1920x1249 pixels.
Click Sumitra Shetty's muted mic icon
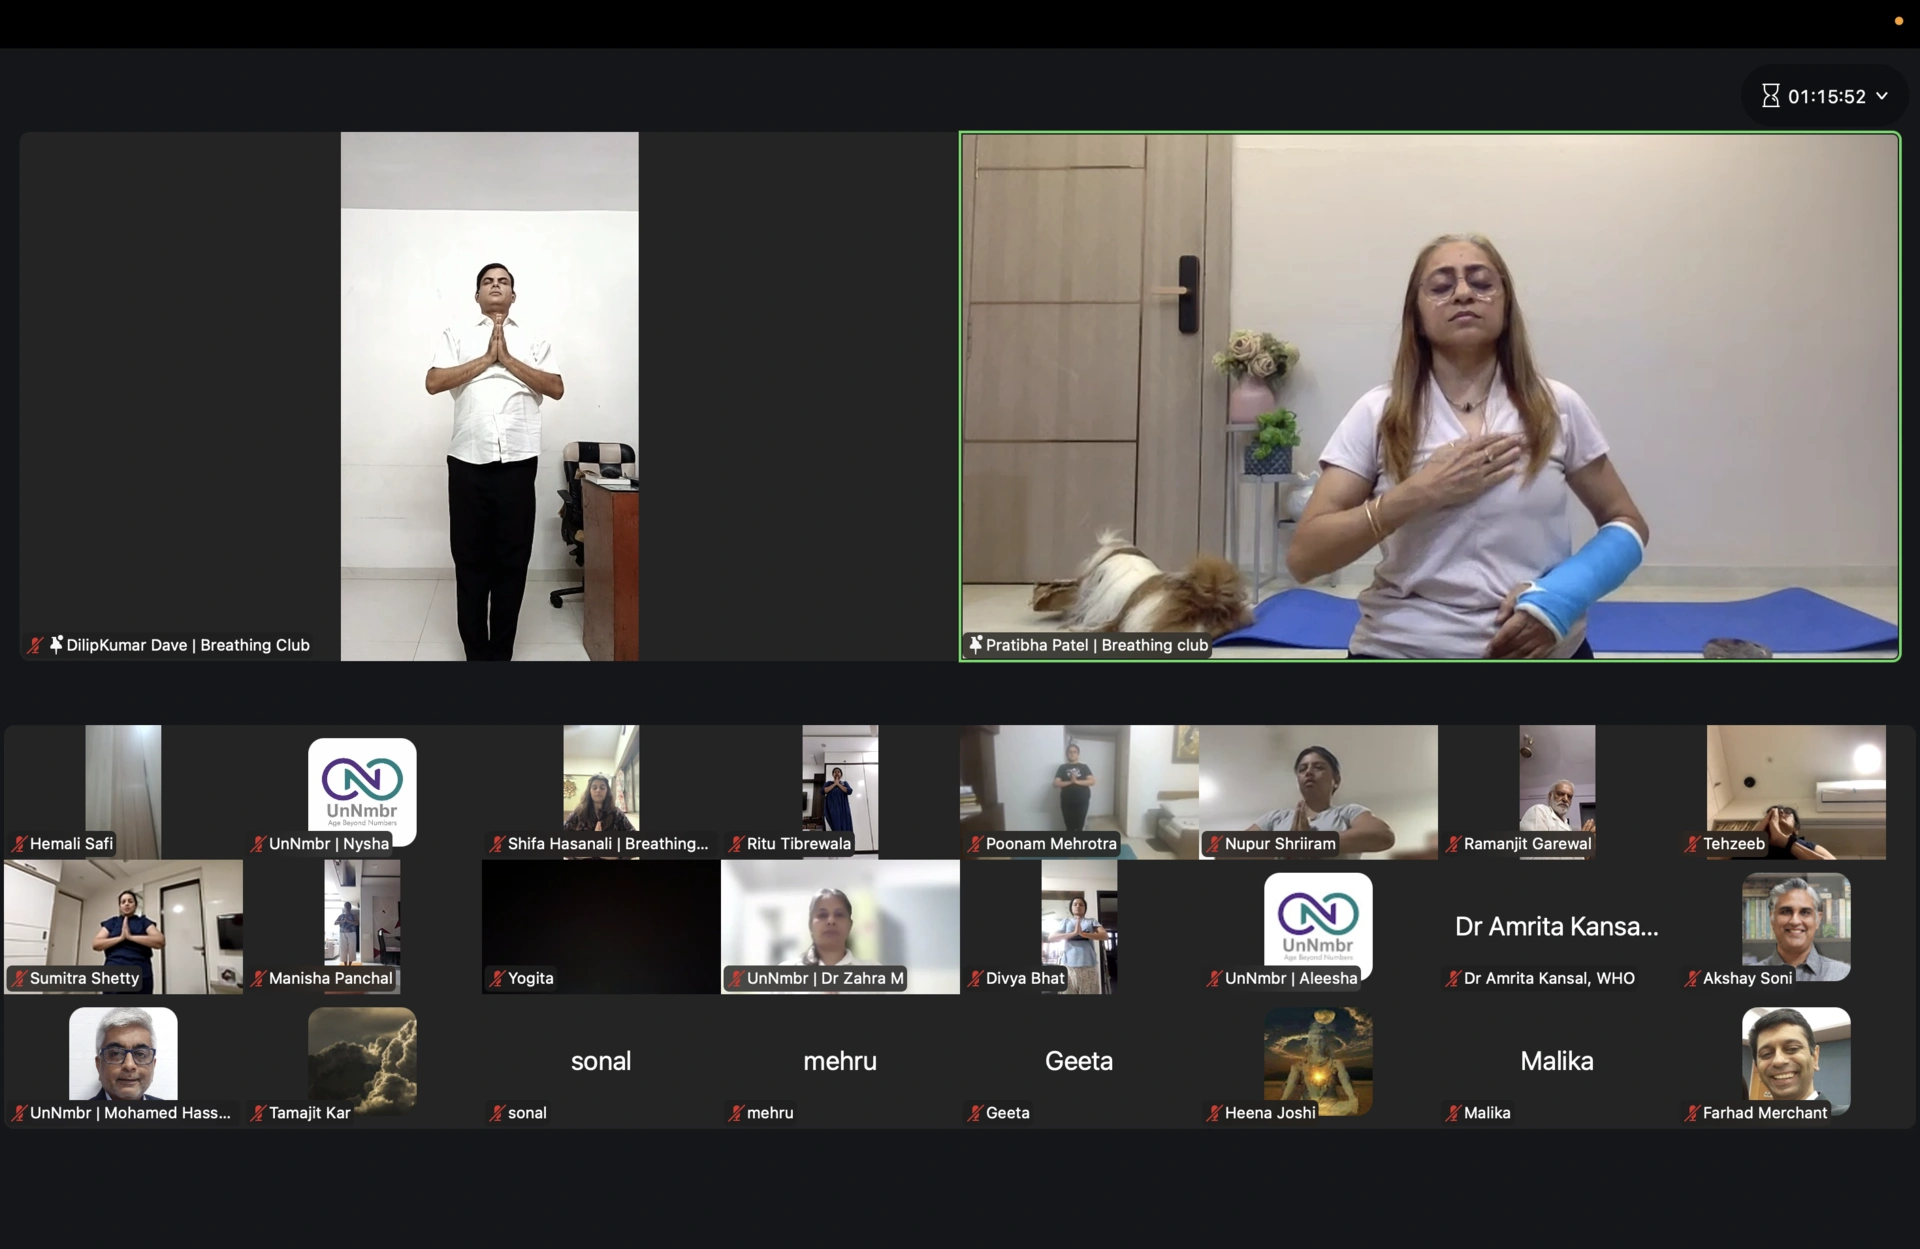(x=18, y=978)
